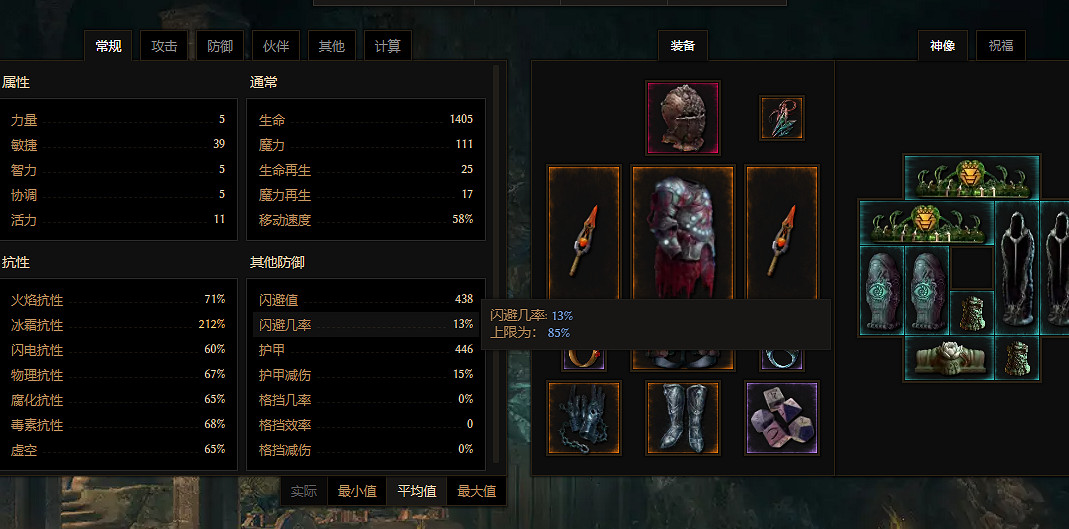Select the lotus stone idol
The height and width of the screenshot is (529, 1069).
949,358
